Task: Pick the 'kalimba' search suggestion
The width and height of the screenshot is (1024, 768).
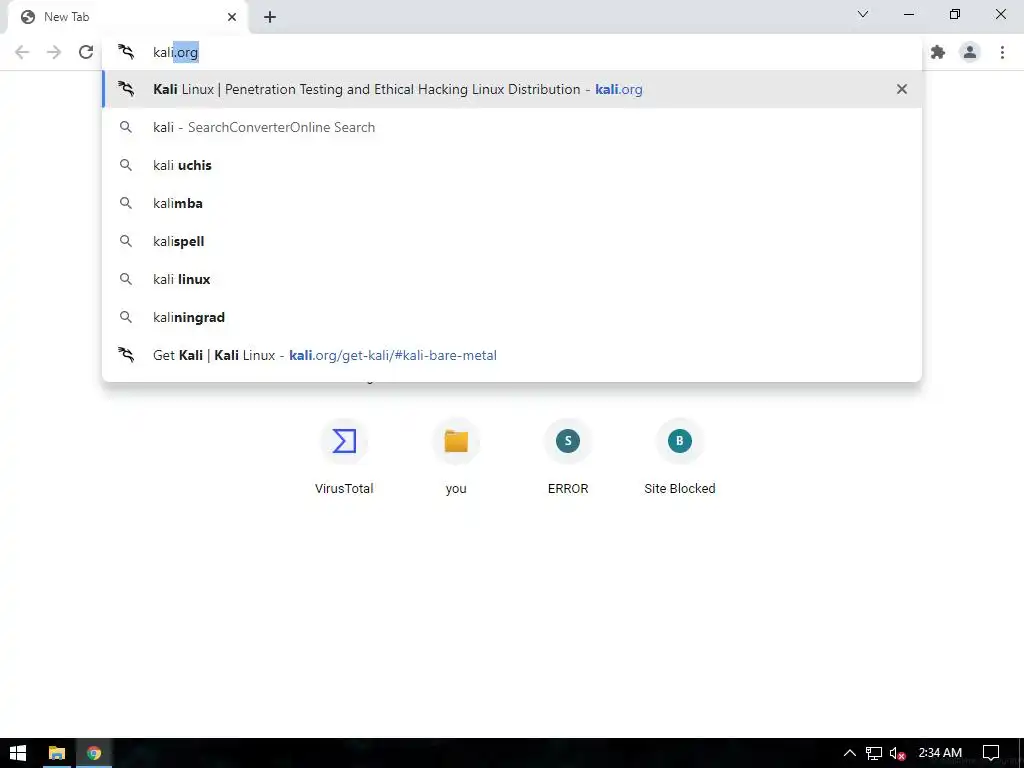Action: (x=512, y=203)
